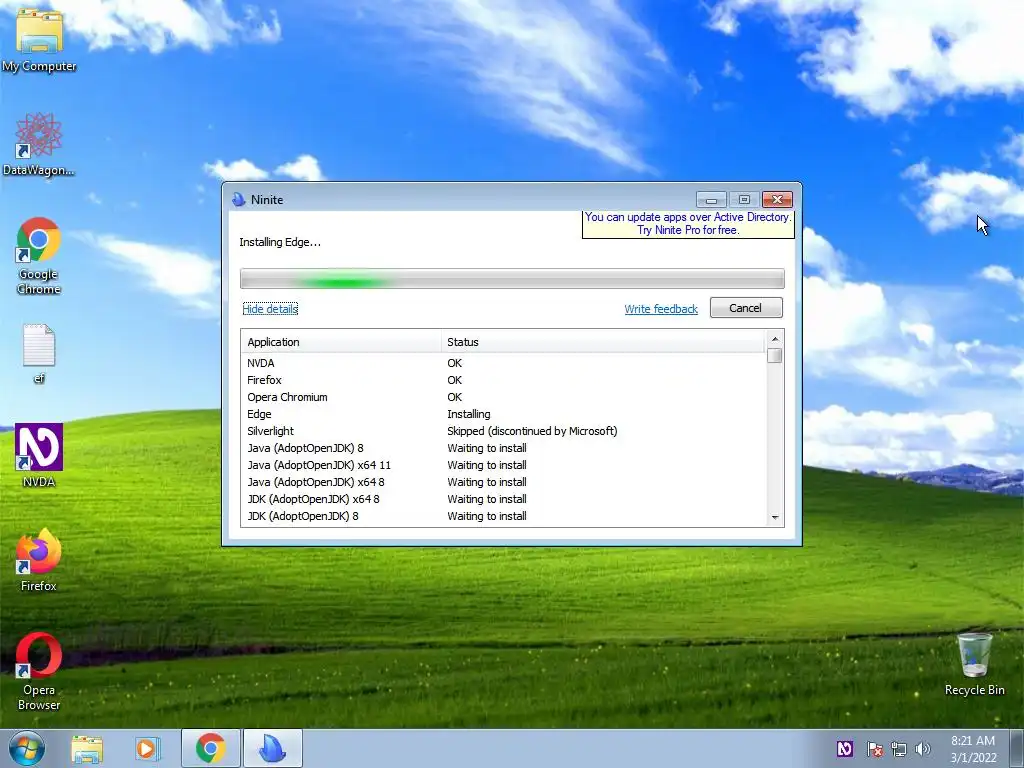Select Java (AdoptOpenJDK) x64 8 row
Viewport: 1024px width, 768px height.
(x=503, y=482)
